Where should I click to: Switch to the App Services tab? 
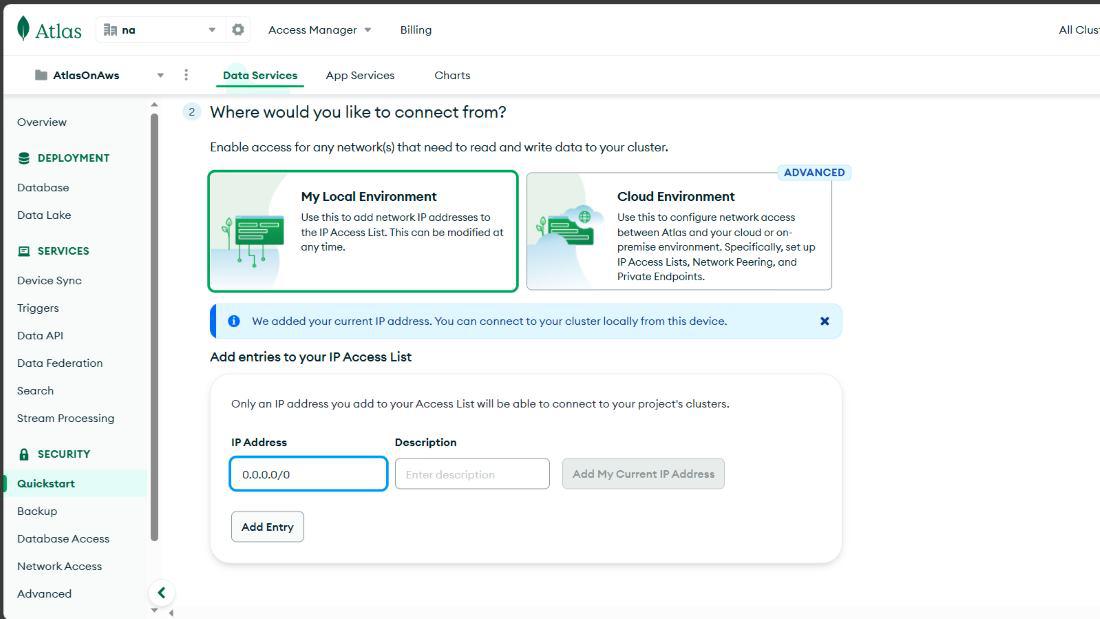point(360,75)
